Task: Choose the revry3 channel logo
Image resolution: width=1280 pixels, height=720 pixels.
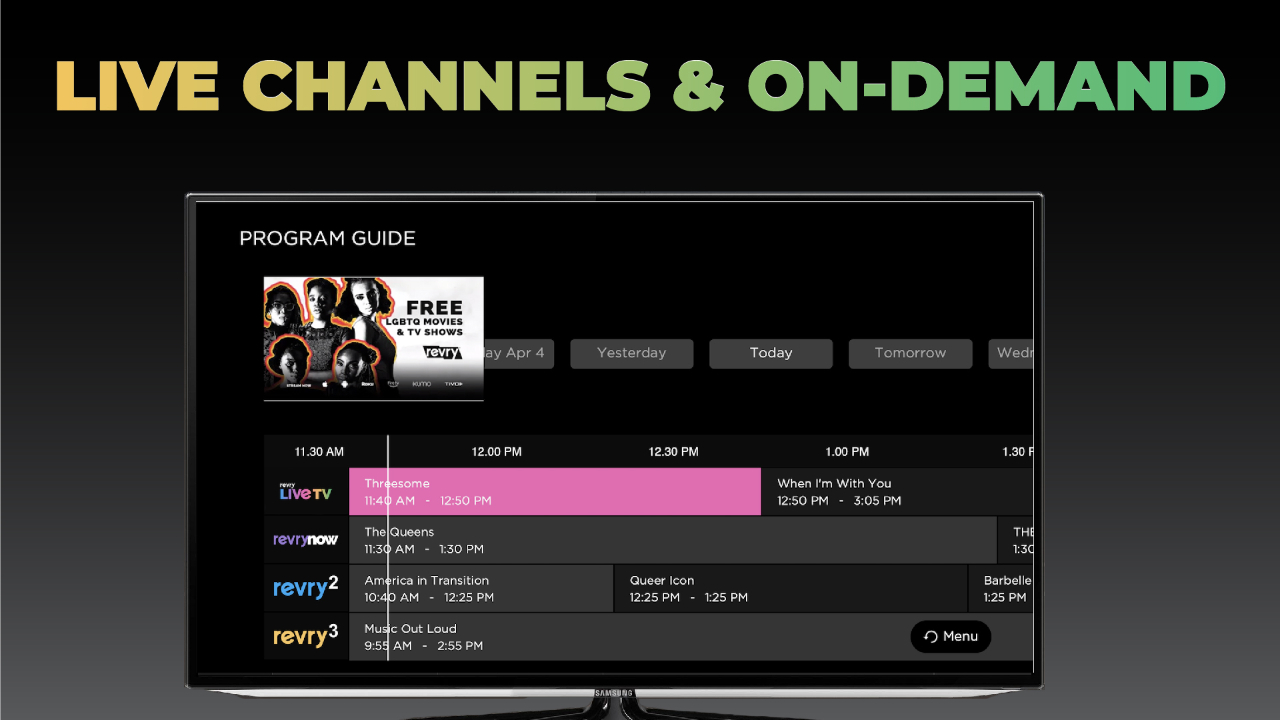Action: 305,636
